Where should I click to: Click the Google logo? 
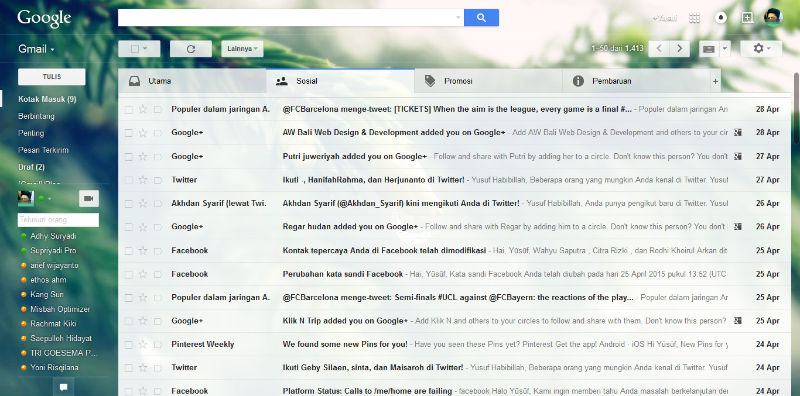point(44,18)
